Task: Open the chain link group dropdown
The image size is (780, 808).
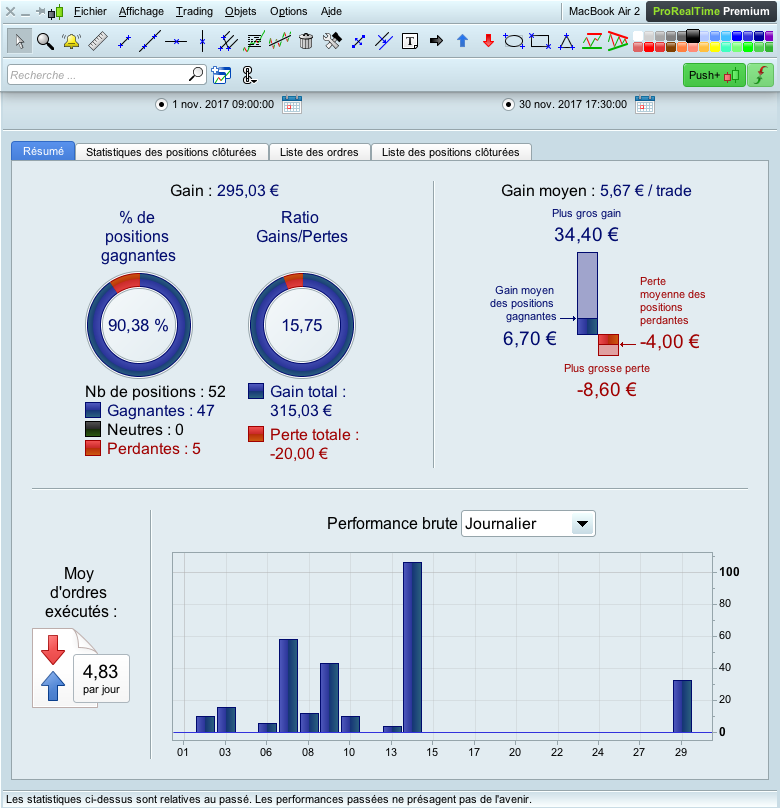Action: (x=249, y=75)
